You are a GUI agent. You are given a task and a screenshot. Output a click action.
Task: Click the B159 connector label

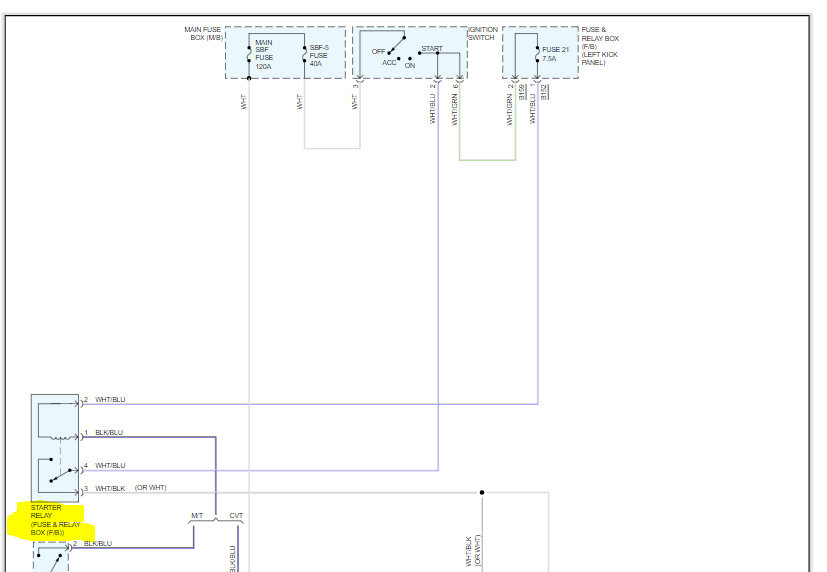click(522, 92)
